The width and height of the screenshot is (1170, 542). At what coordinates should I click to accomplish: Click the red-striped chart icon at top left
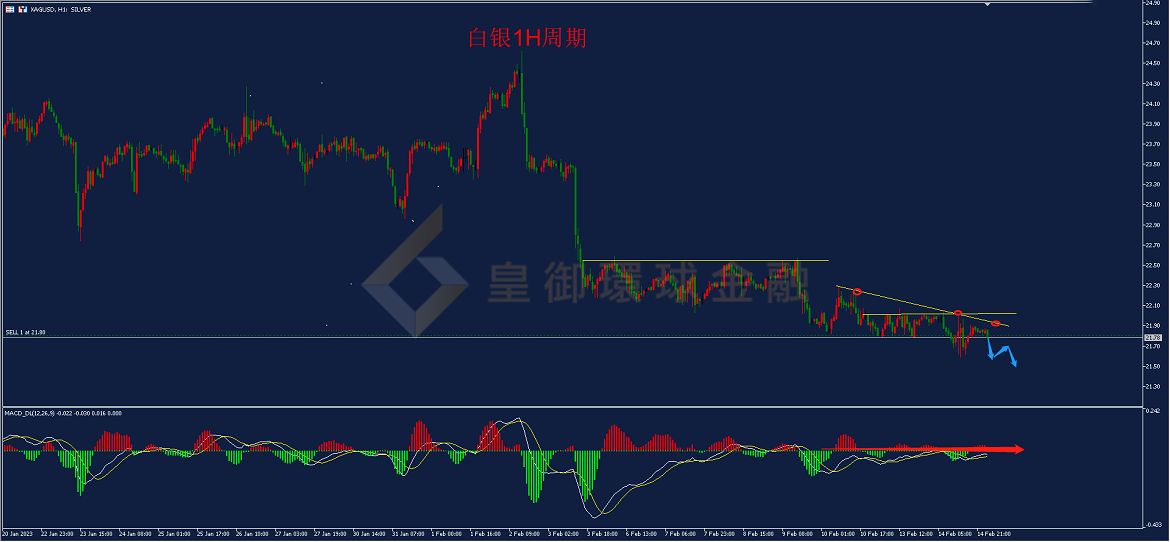tap(9, 9)
